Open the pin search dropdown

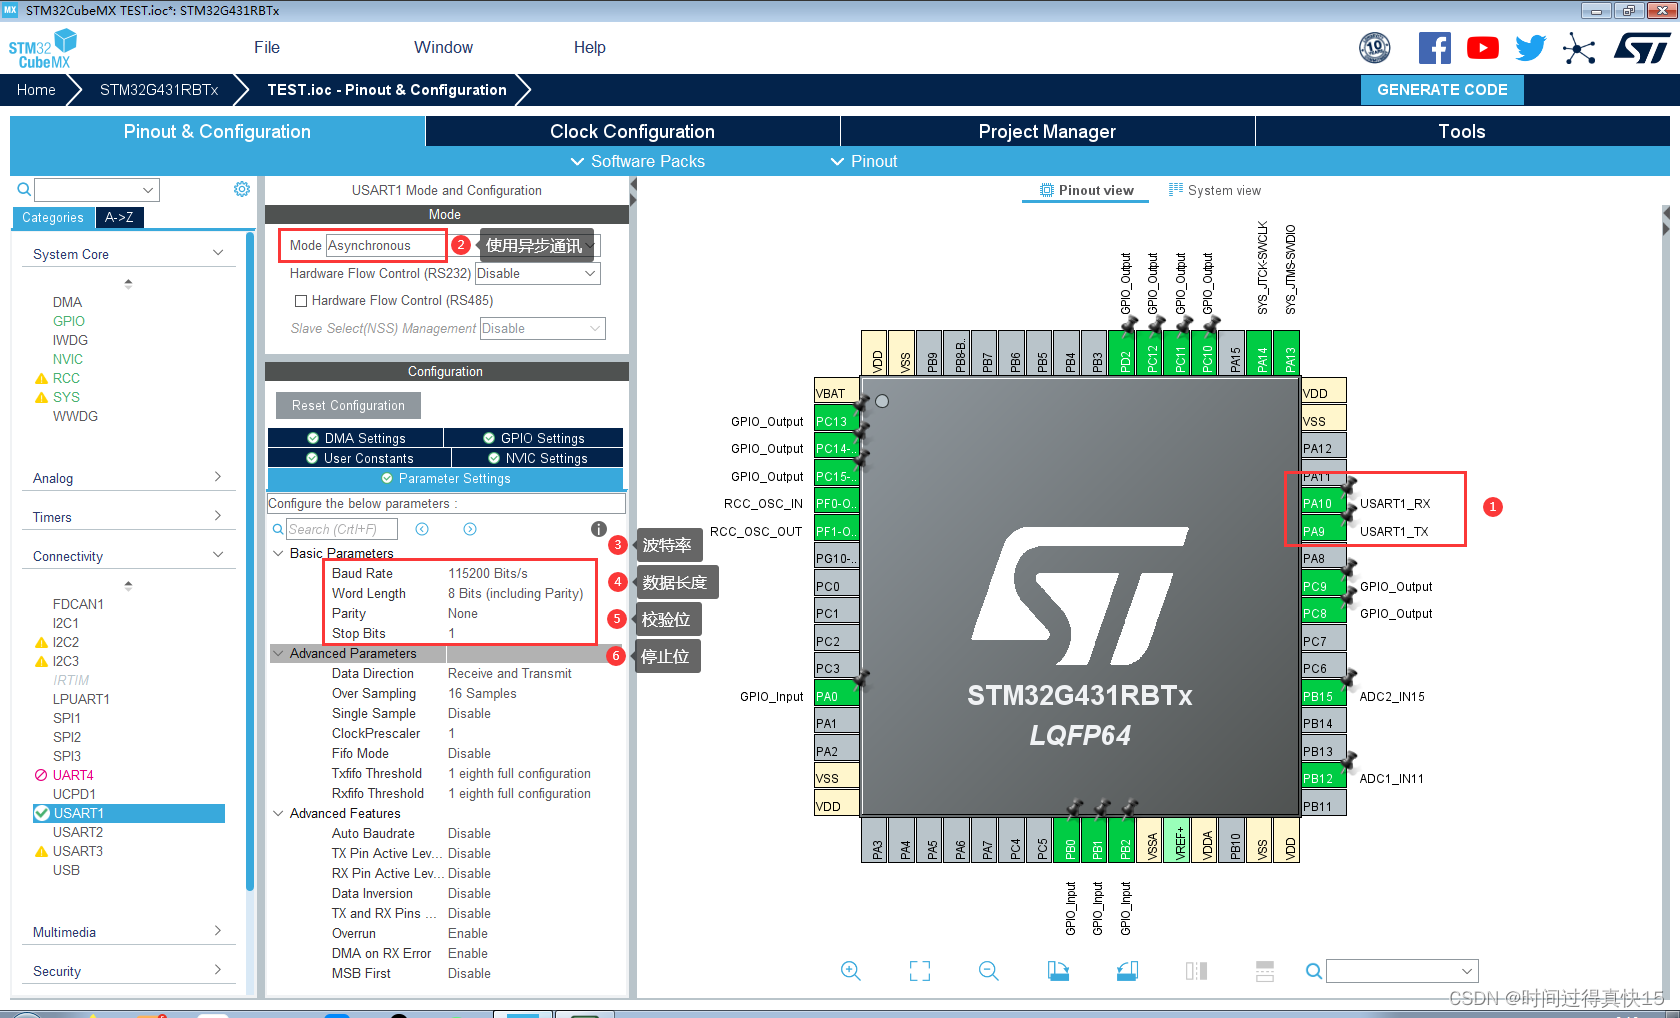1467,971
